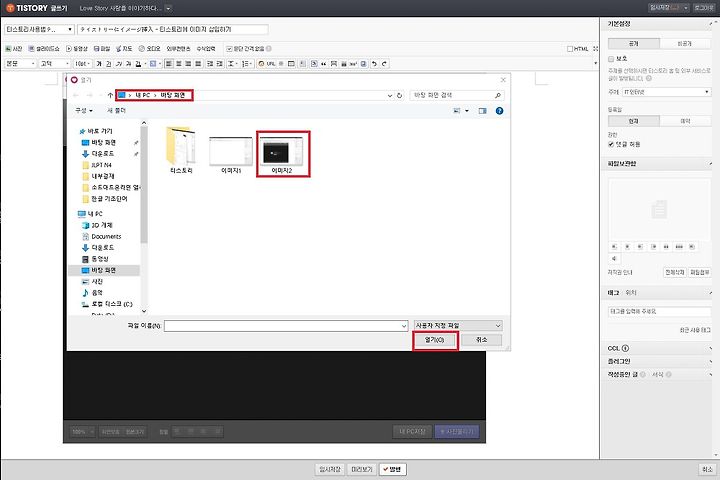Select 로컬 디스크 (C:) in the tree

(111, 304)
